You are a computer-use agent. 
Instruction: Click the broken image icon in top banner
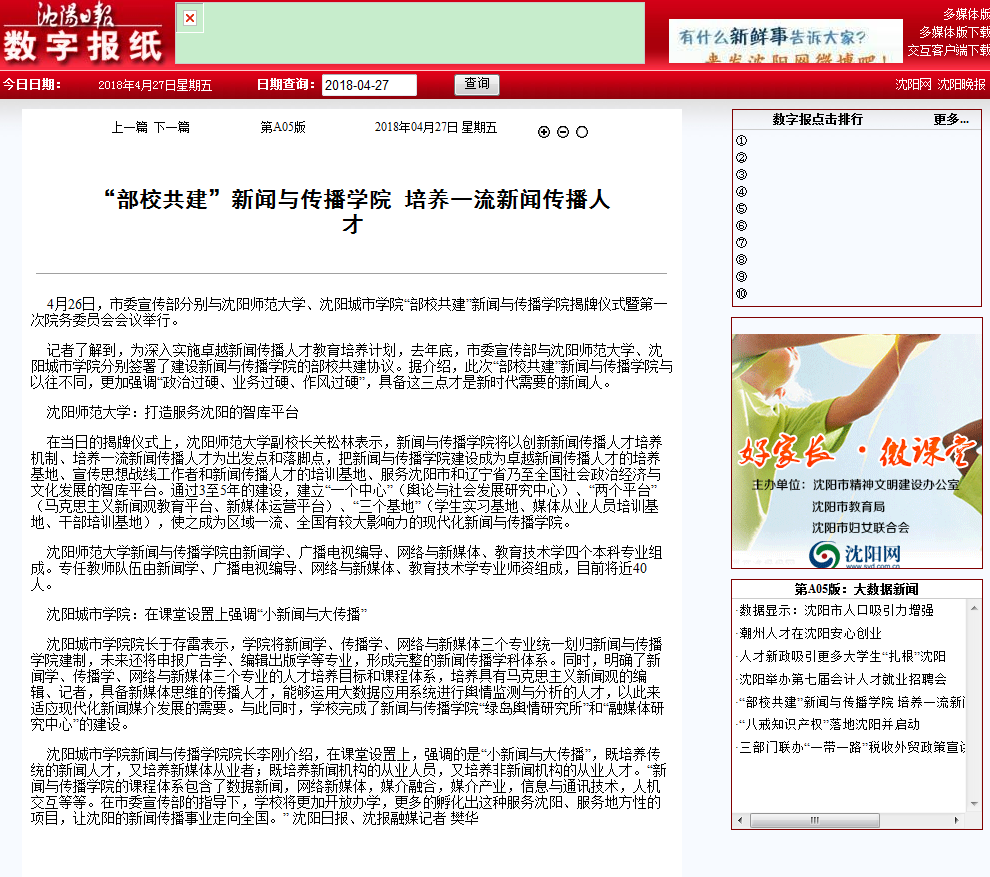(x=190, y=18)
